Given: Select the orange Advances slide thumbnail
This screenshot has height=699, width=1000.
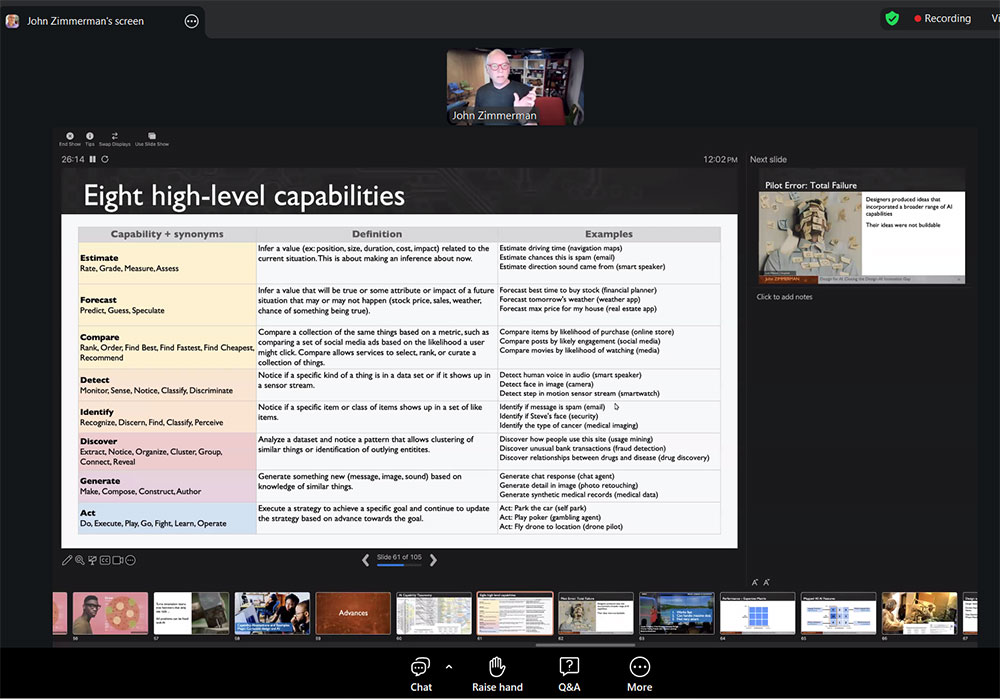Looking at the screenshot, I should (x=353, y=613).
